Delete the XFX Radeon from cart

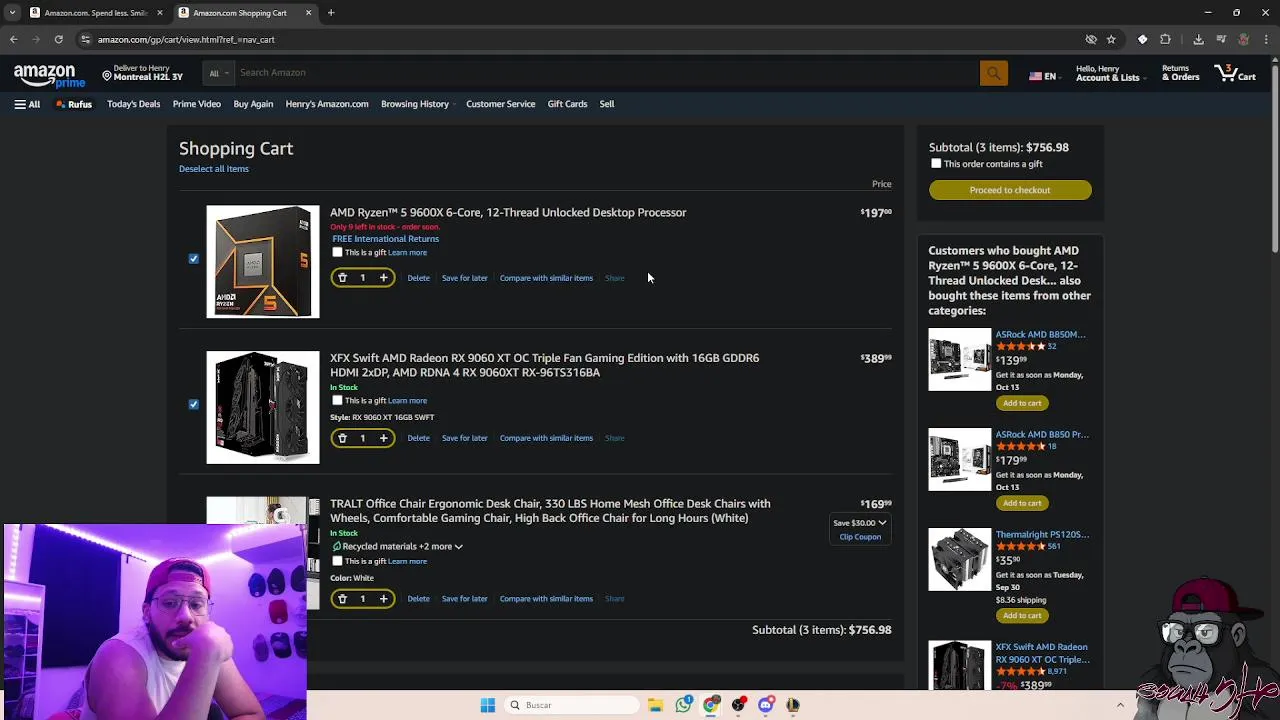418,438
